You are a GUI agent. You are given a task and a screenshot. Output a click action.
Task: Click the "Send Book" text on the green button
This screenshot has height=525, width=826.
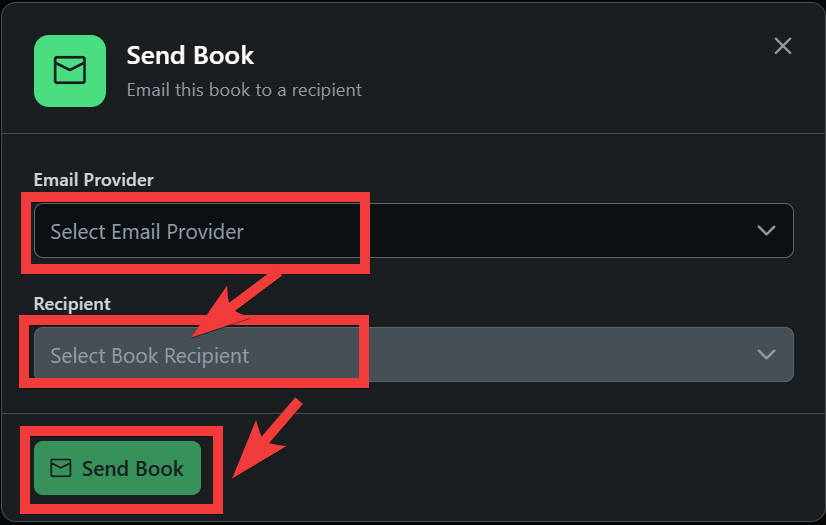point(133,468)
